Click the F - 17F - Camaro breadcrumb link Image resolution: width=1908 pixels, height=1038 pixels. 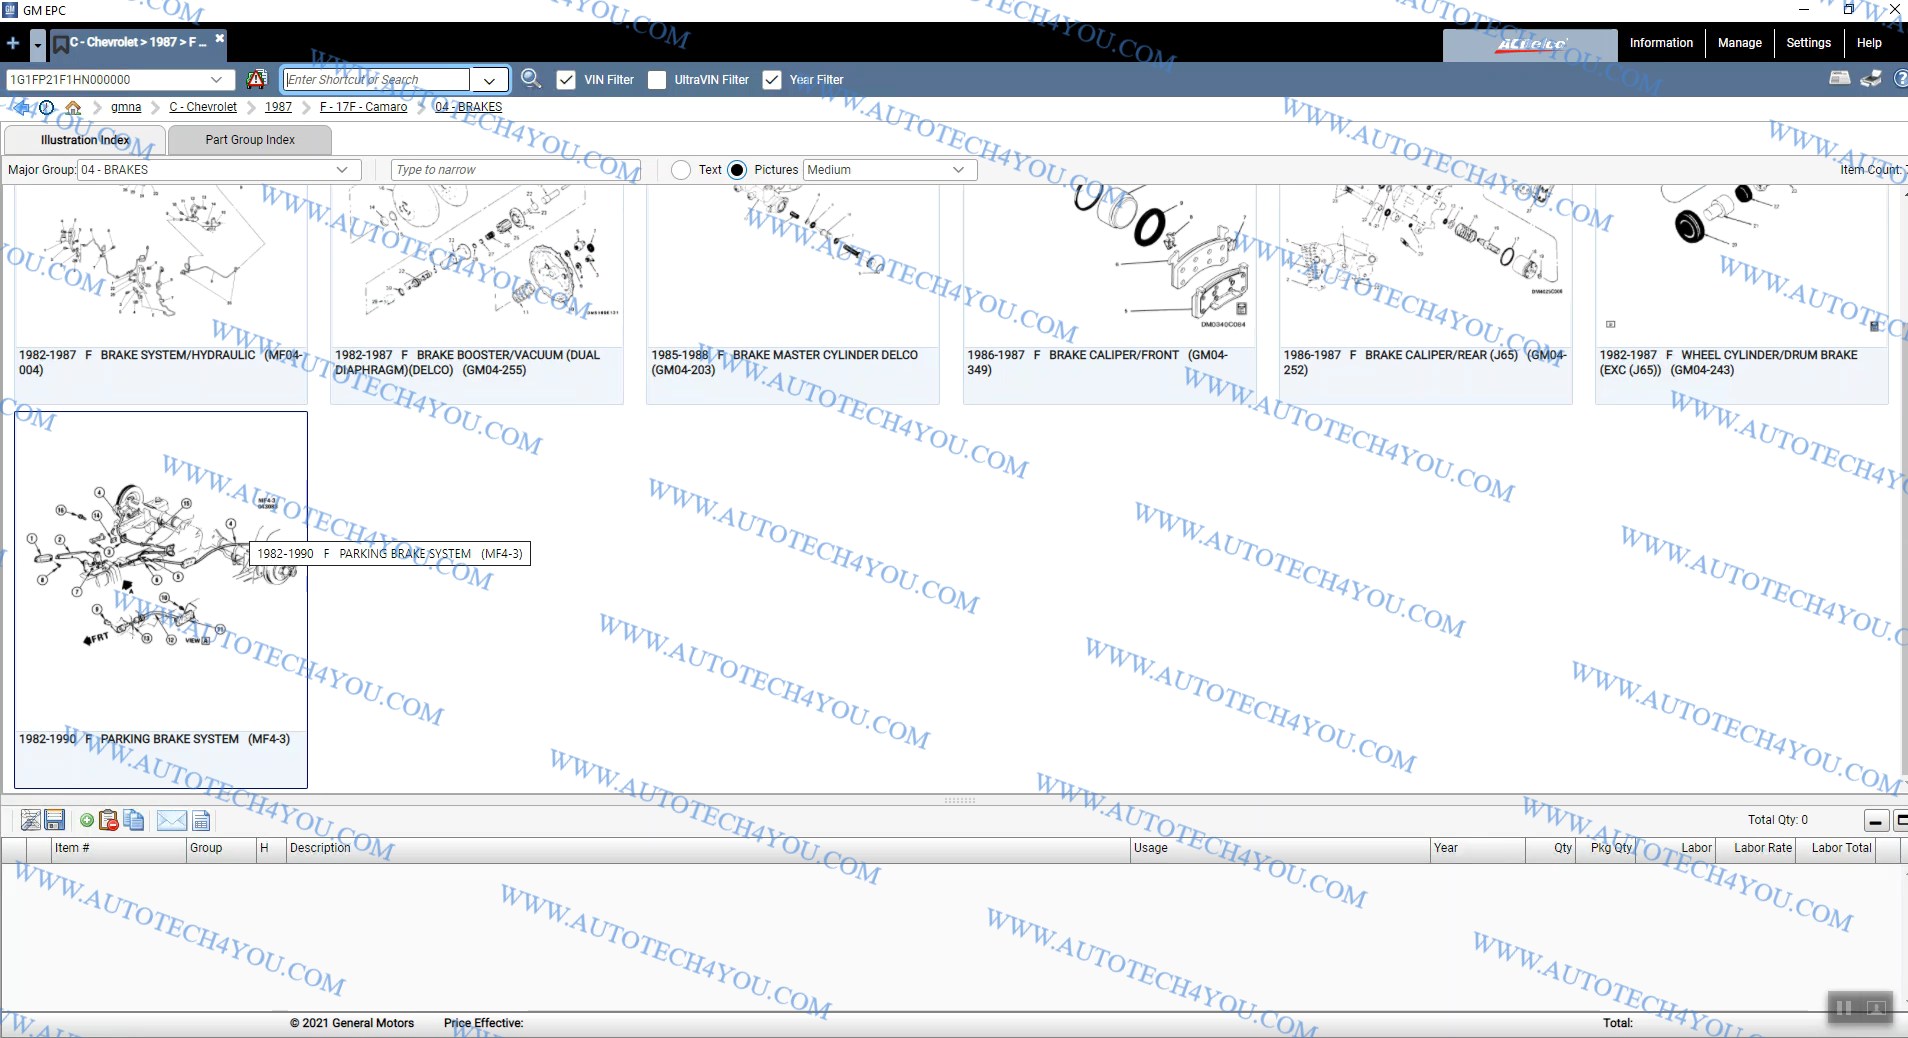[x=363, y=107]
